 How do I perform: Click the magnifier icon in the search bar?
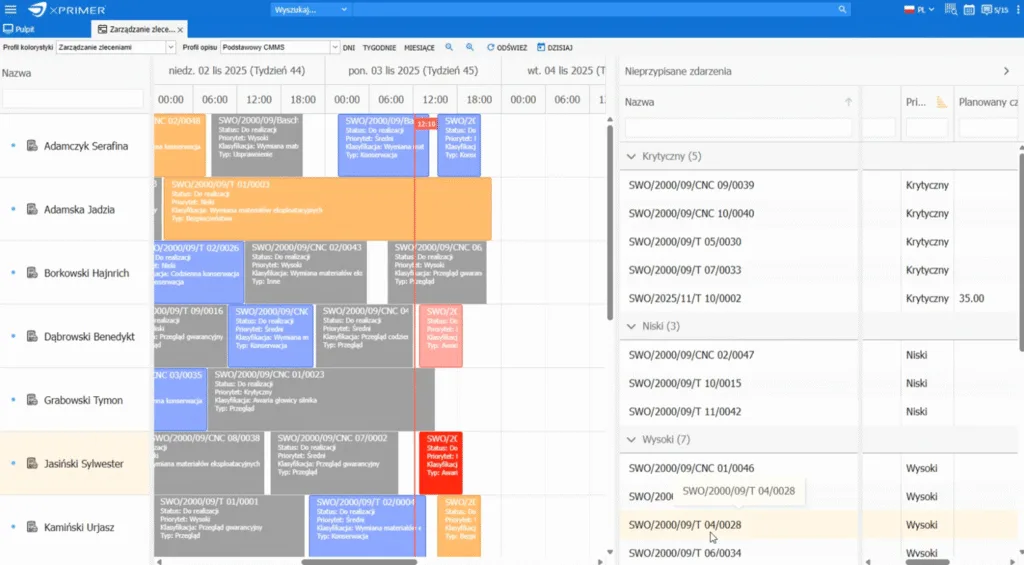point(843,10)
